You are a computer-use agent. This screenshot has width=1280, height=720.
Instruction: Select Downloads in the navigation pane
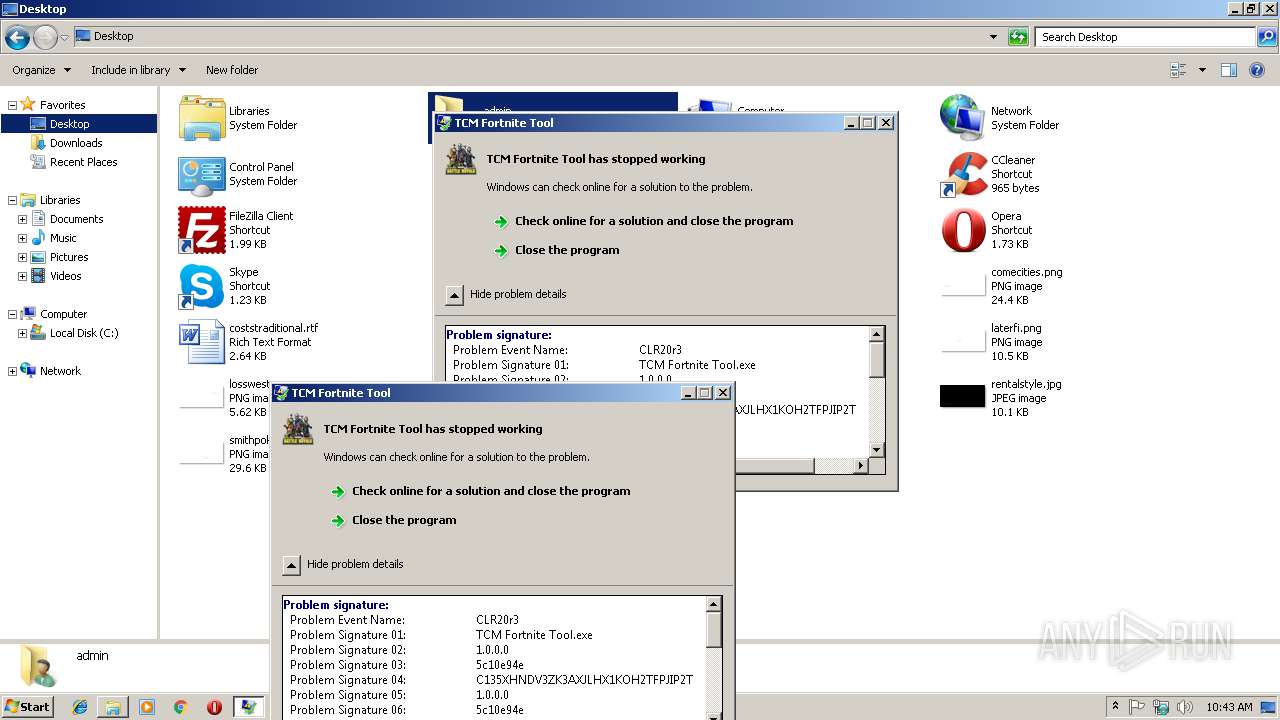click(x=76, y=143)
